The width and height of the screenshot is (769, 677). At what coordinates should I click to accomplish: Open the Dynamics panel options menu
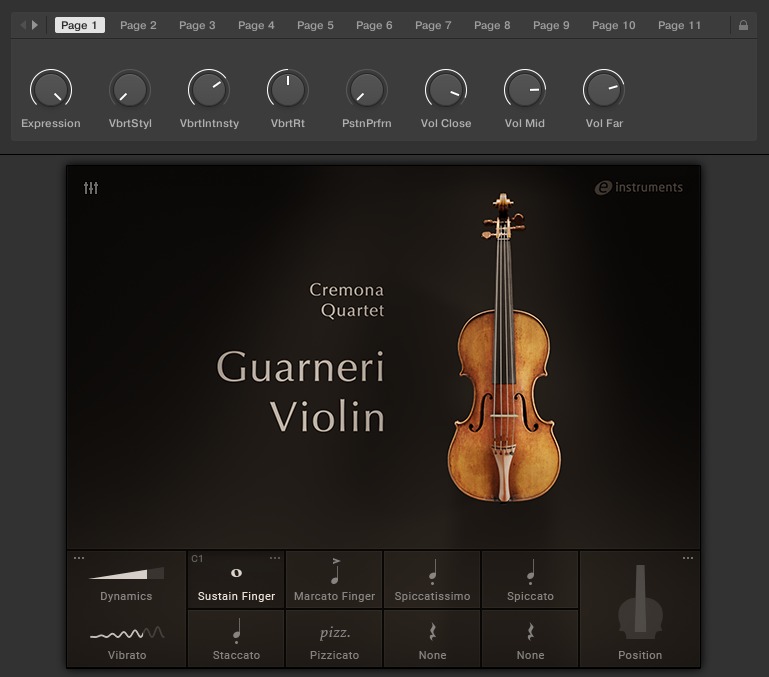tap(79, 558)
